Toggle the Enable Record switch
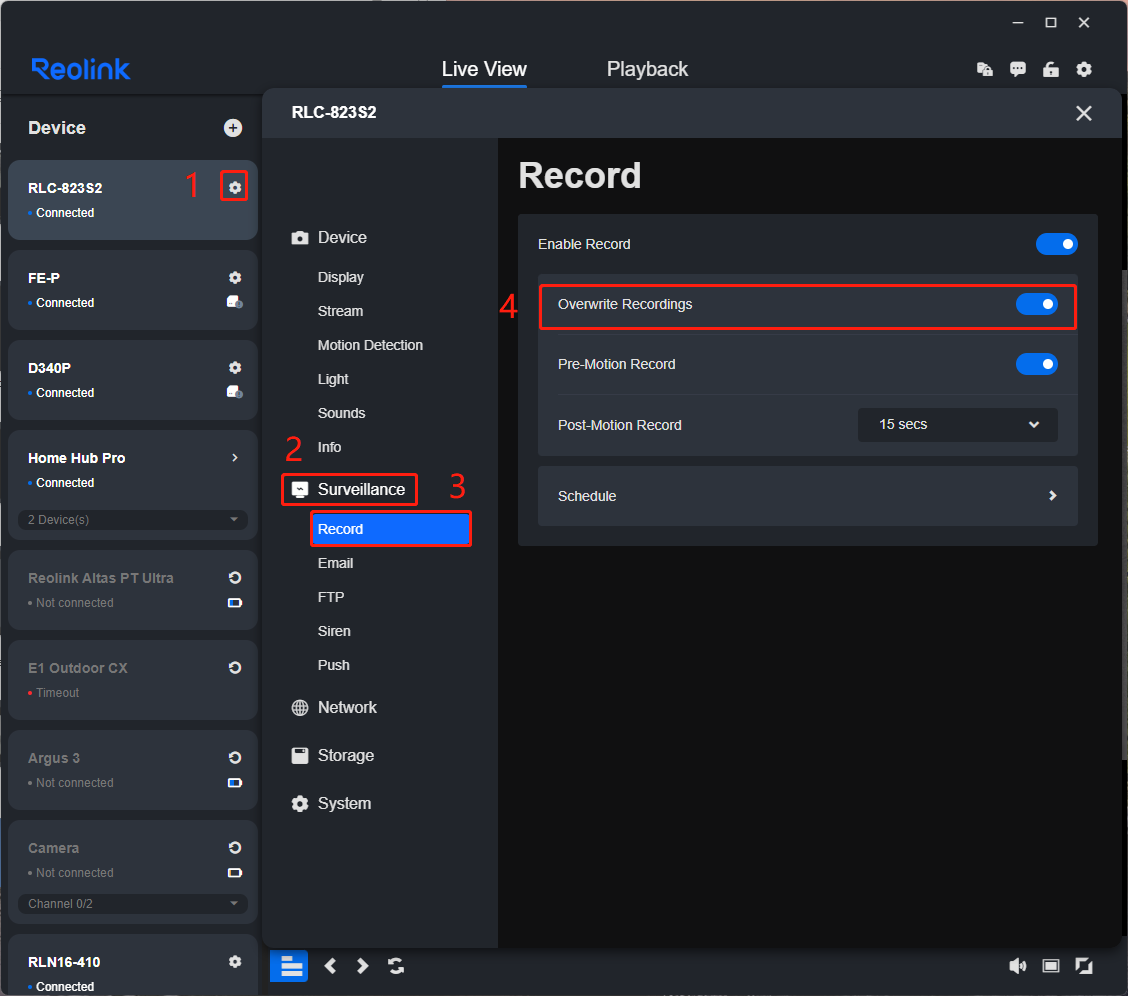Screen dimensions: 1128x996 [1056, 244]
